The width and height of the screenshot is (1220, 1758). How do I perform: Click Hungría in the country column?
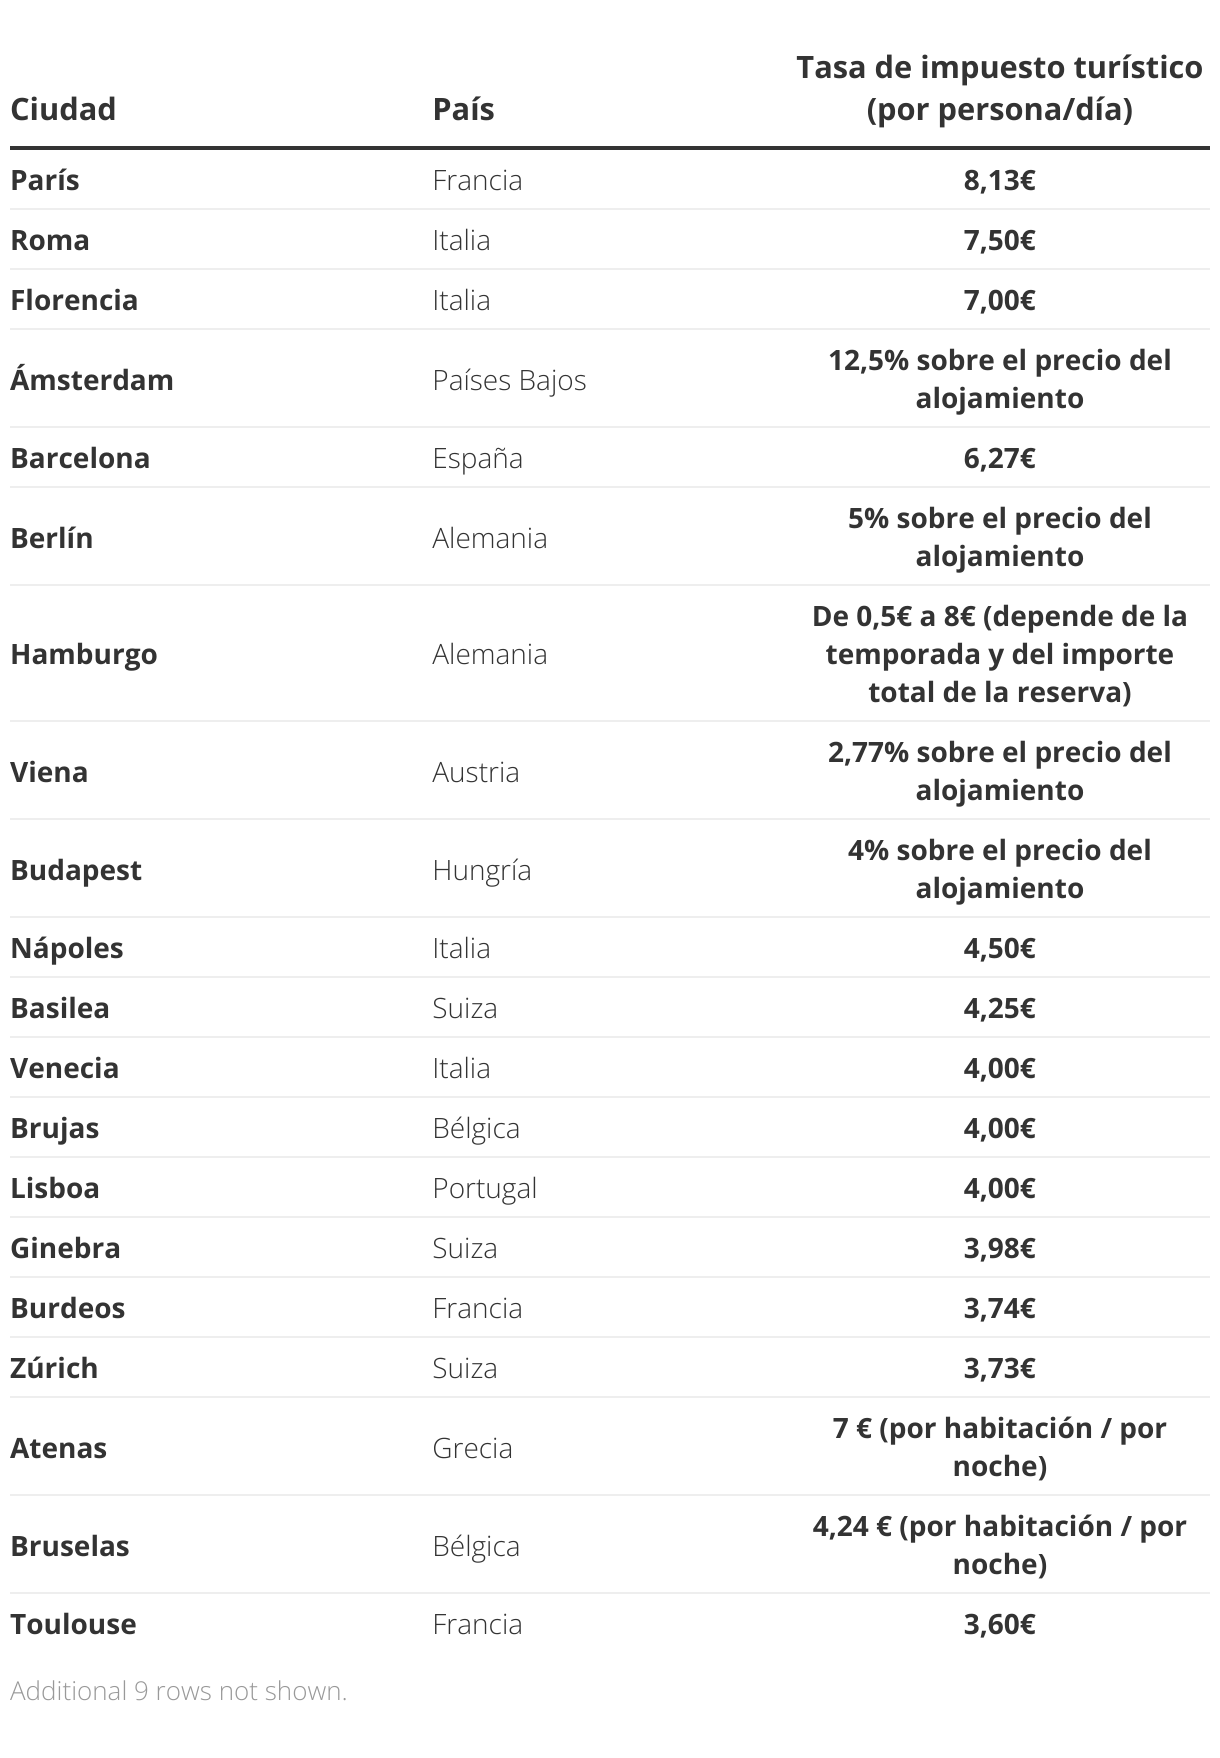[x=481, y=870]
